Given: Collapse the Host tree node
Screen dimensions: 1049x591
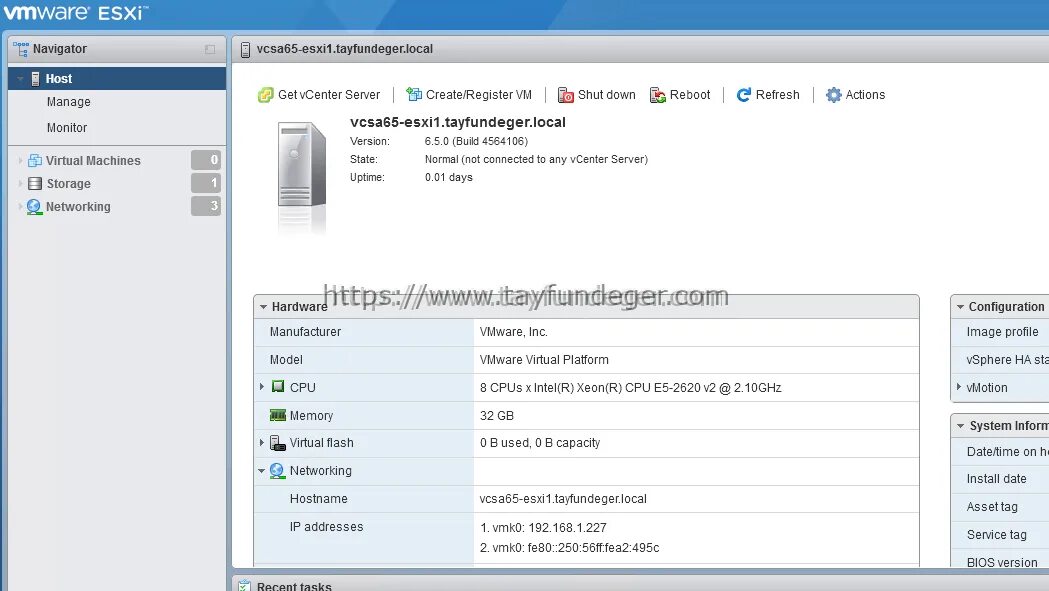Looking at the screenshot, I should click(20, 79).
